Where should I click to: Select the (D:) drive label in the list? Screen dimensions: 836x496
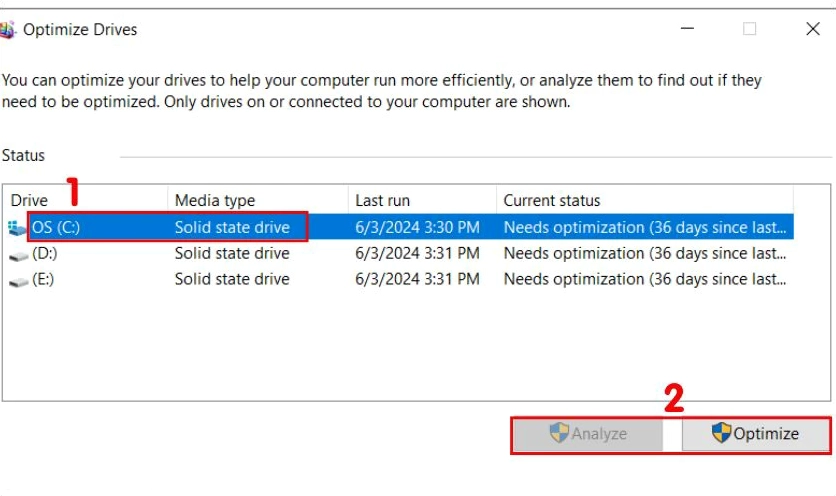tap(45, 254)
